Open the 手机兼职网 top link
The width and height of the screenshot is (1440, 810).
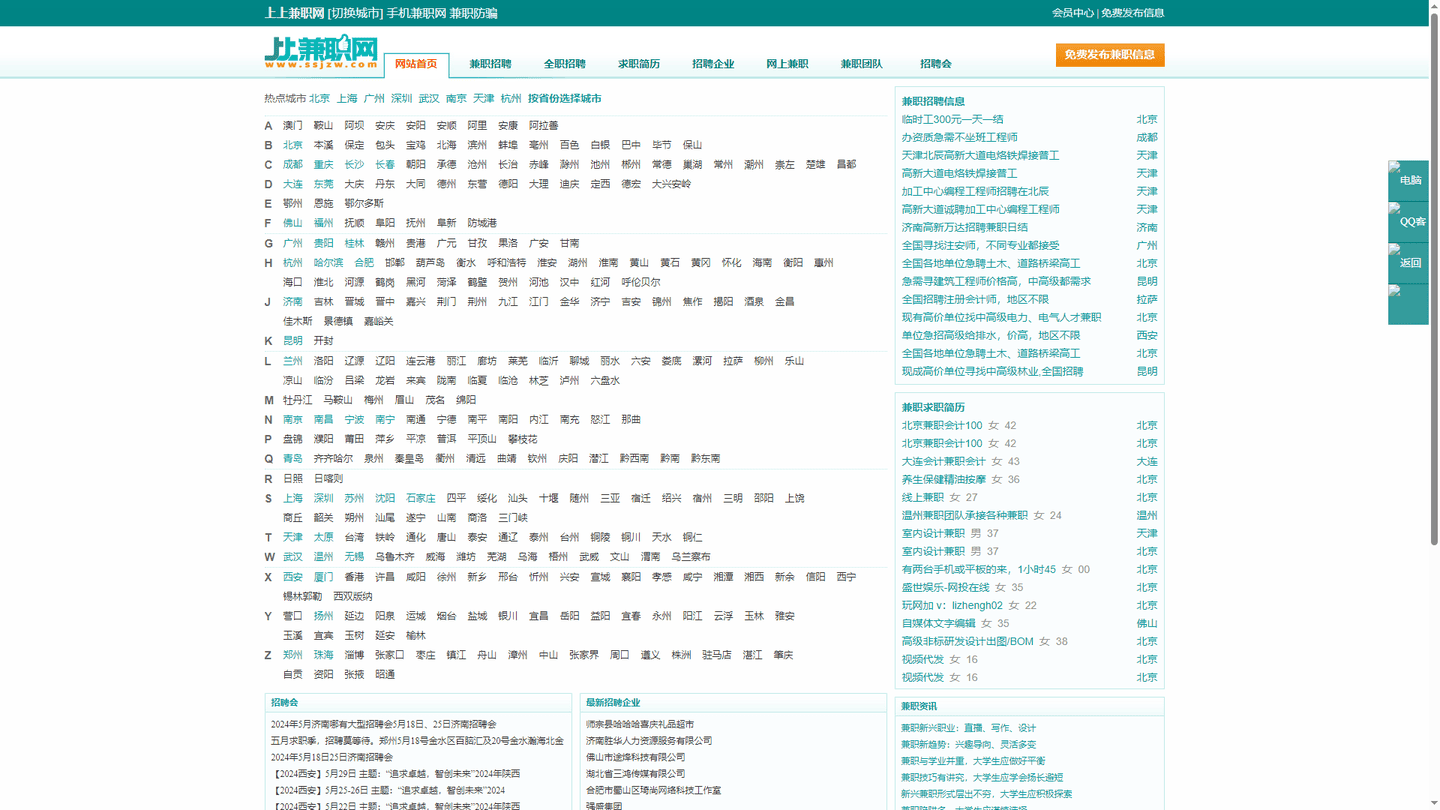pyautogui.click(x=416, y=13)
